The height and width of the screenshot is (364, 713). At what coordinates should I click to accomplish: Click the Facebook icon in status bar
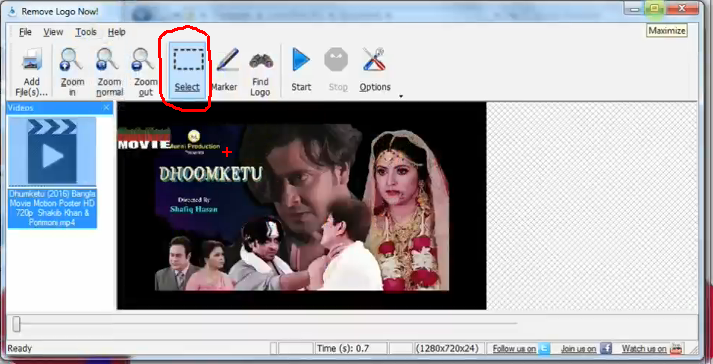point(606,349)
